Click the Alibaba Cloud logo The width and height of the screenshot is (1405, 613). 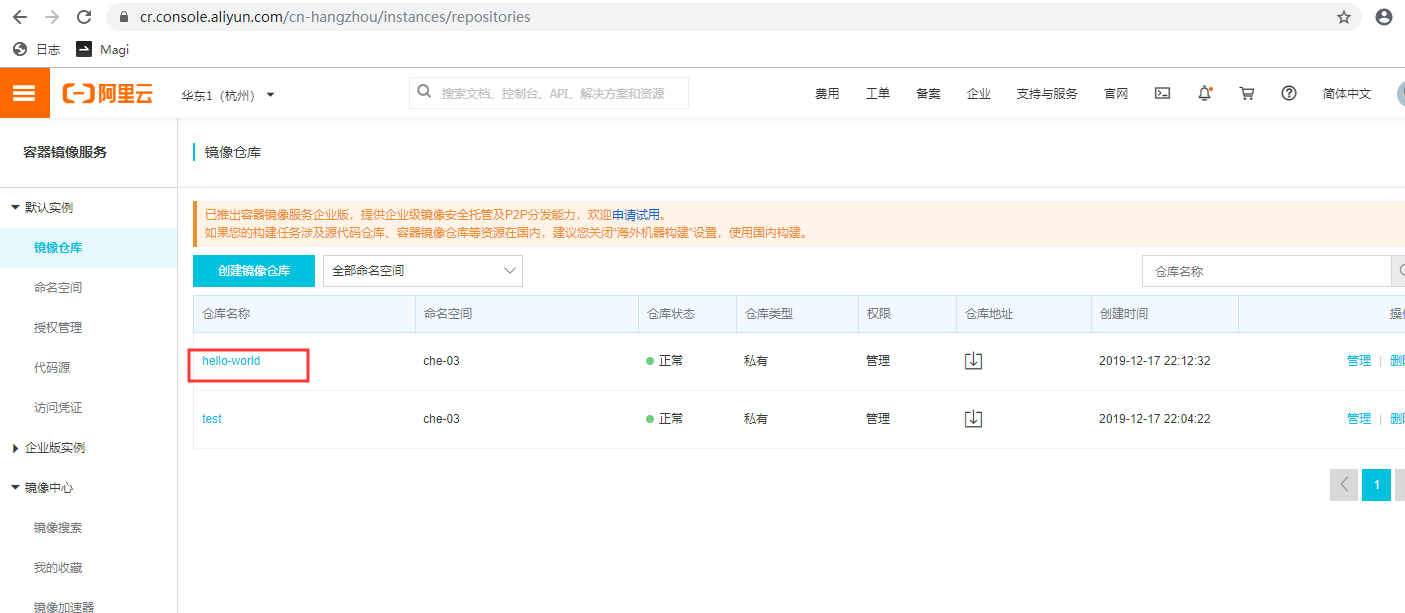pos(107,92)
